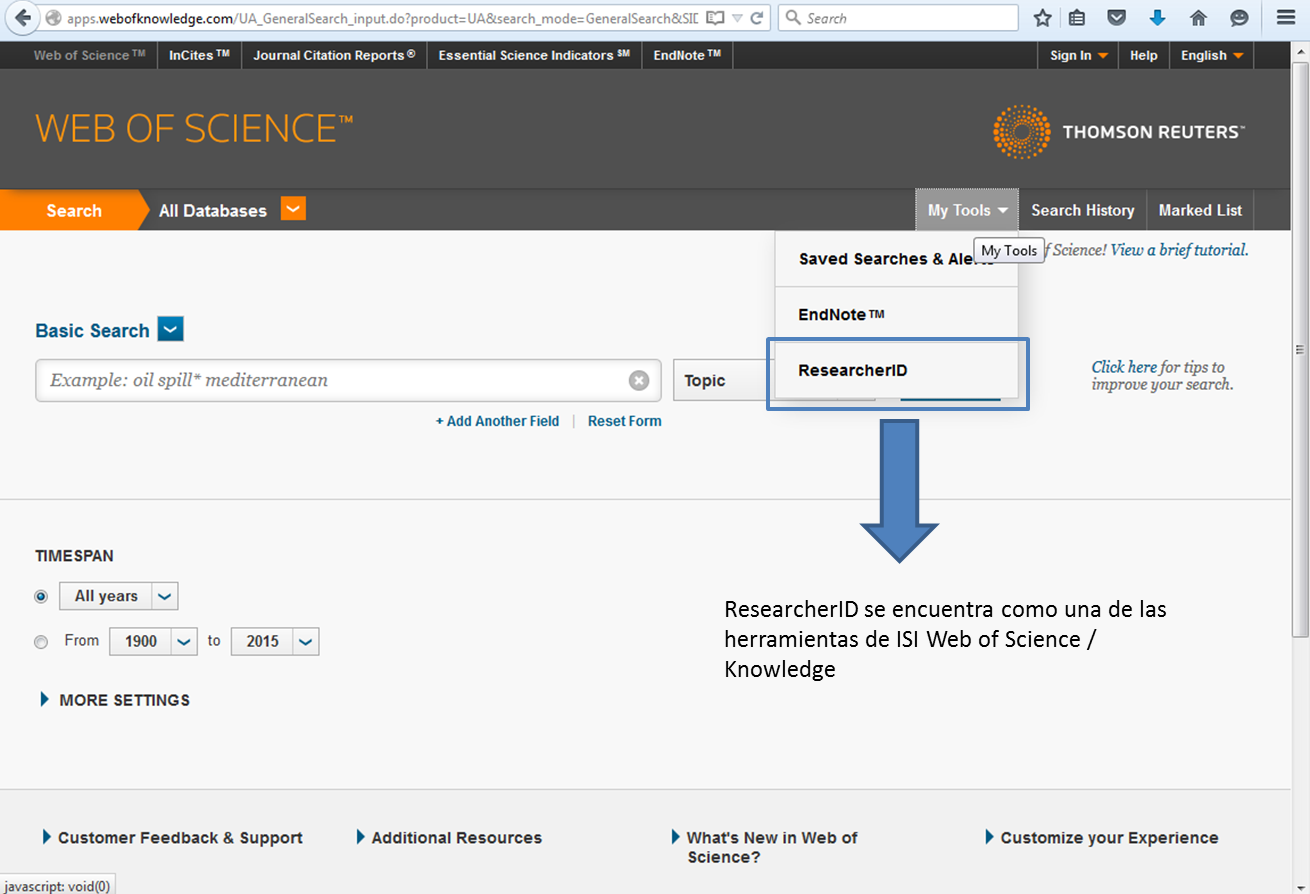Click Add Another Field link
Screen dimensions: 1310x894
point(497,421)
